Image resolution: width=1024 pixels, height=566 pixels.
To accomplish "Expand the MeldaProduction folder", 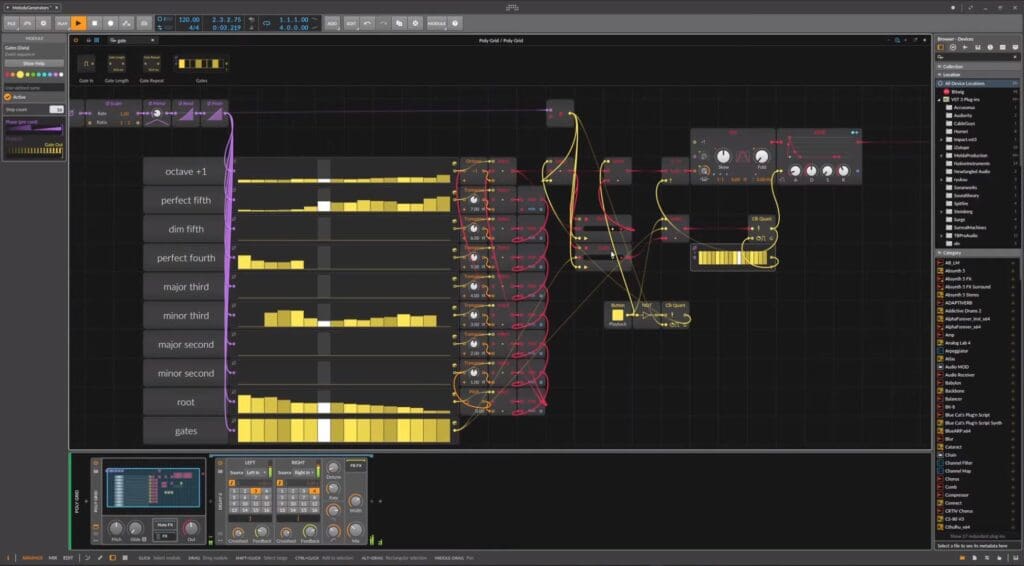I will [942, 155].
